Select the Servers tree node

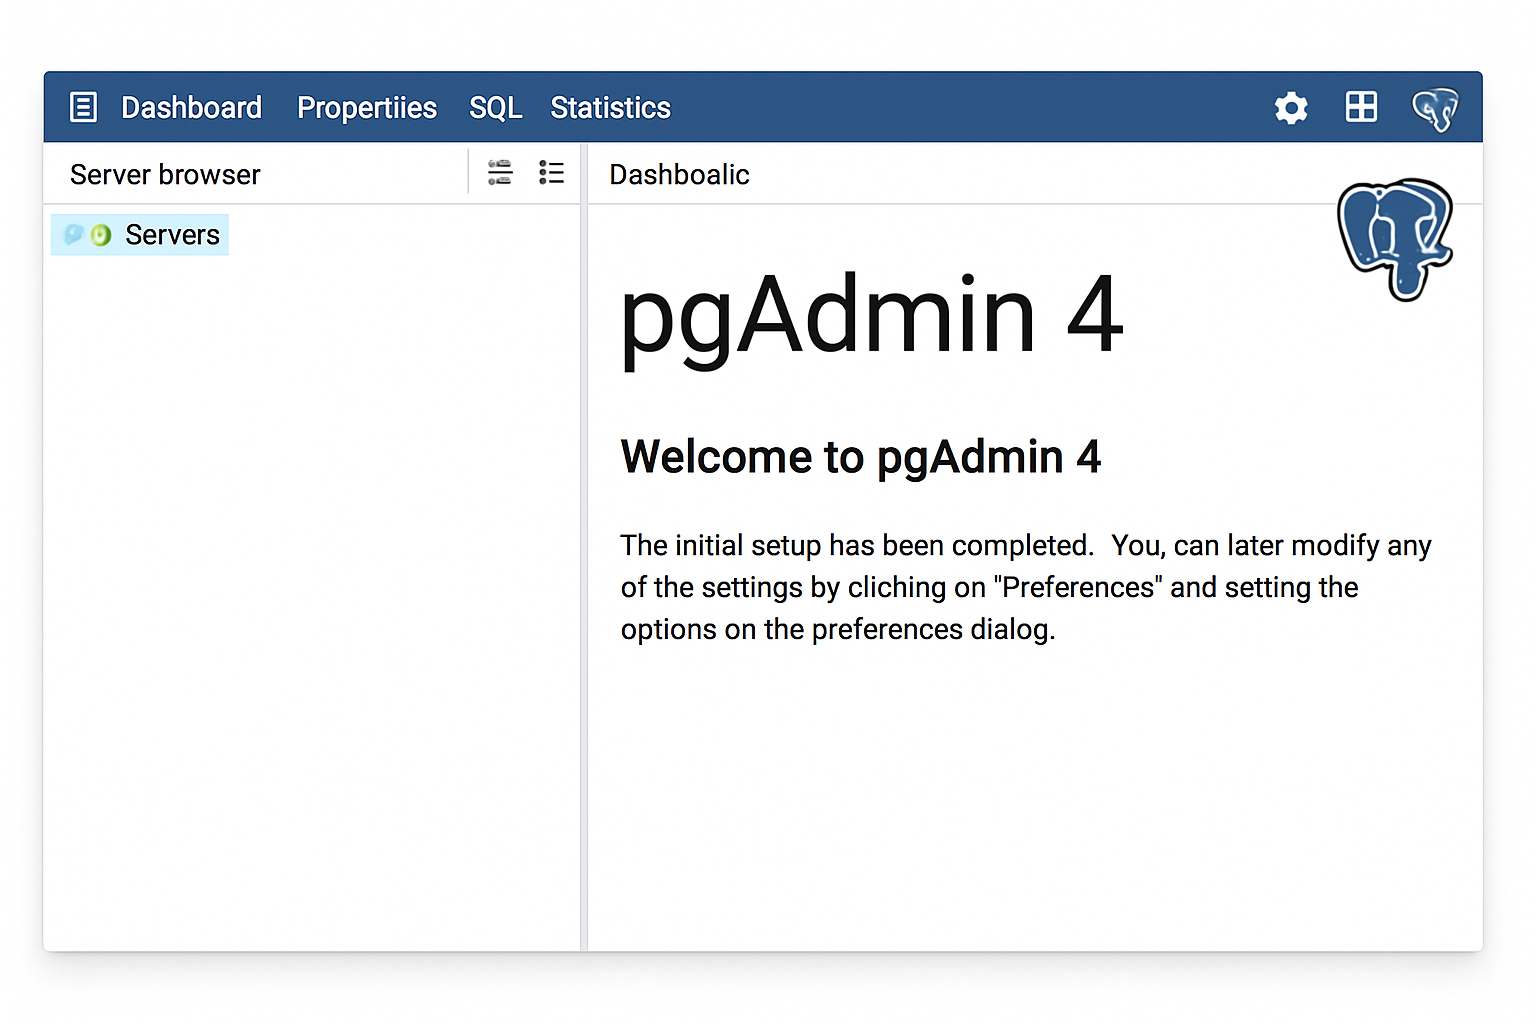point(140,235)
